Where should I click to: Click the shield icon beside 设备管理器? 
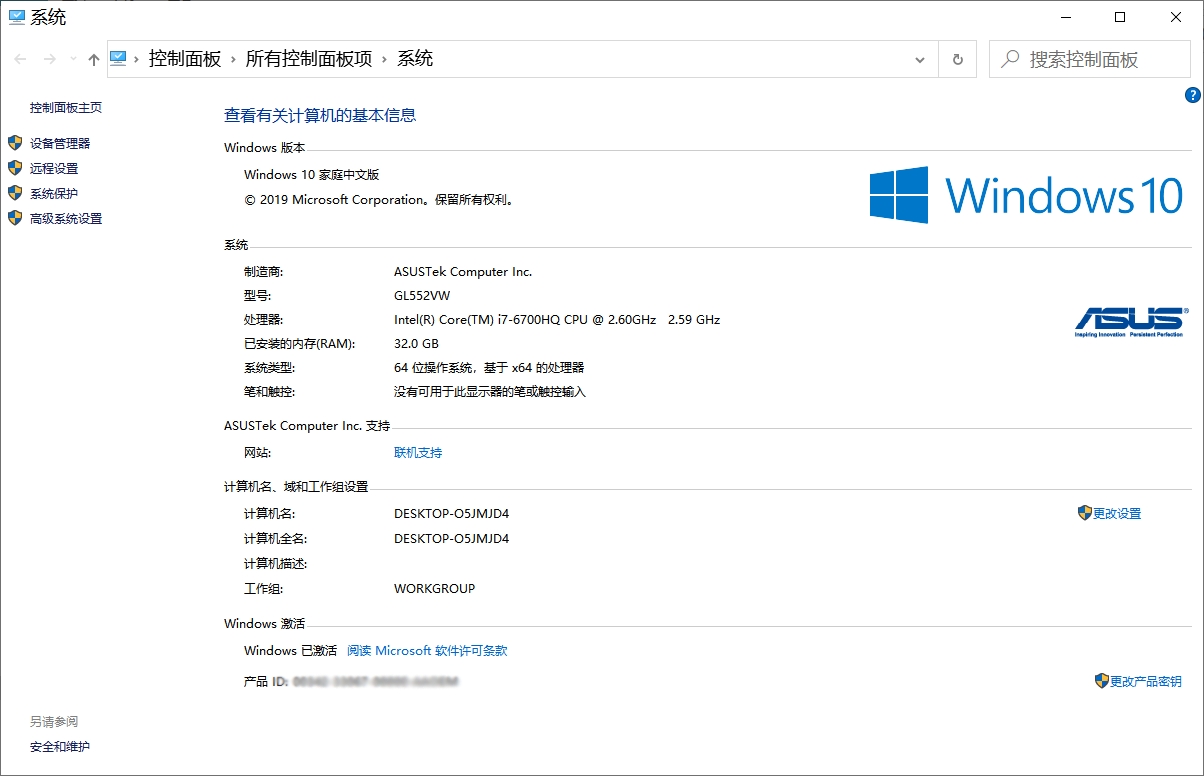point(15,143)
